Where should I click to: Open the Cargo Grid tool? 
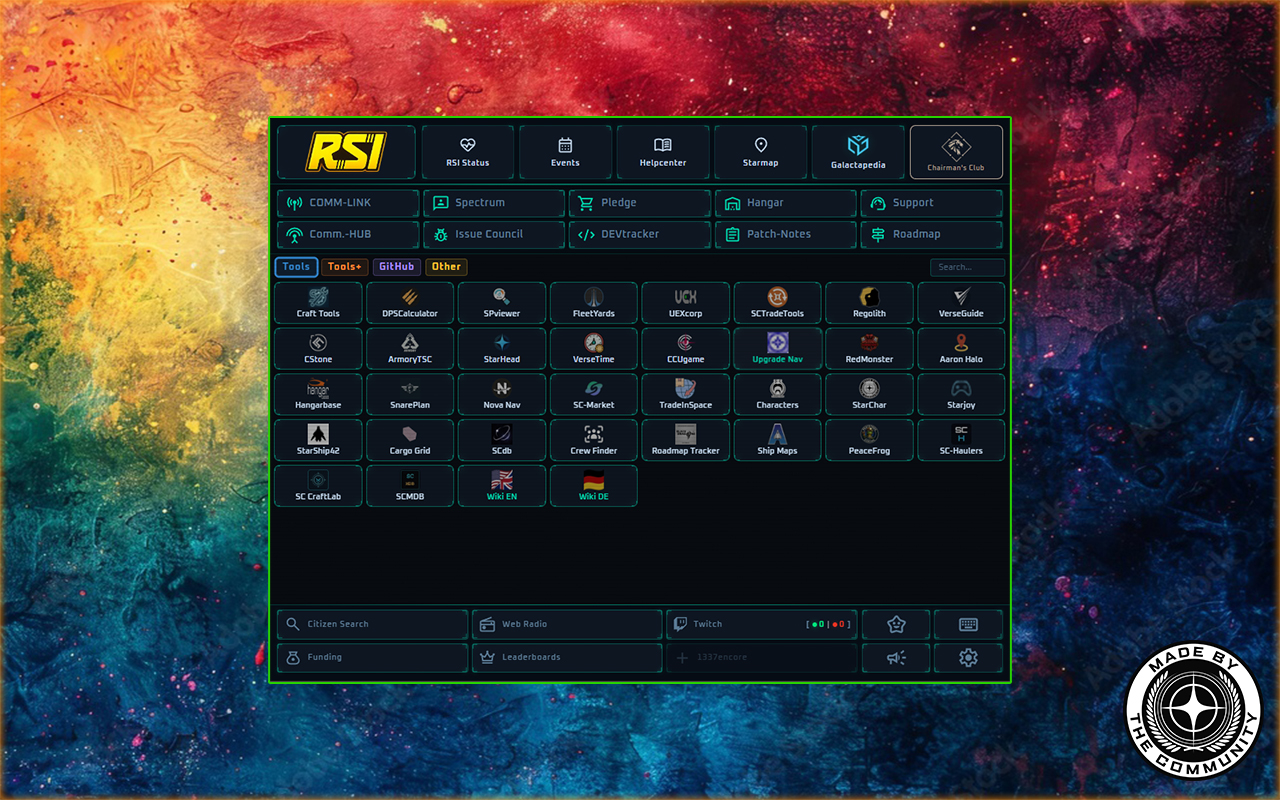point(410,441)
